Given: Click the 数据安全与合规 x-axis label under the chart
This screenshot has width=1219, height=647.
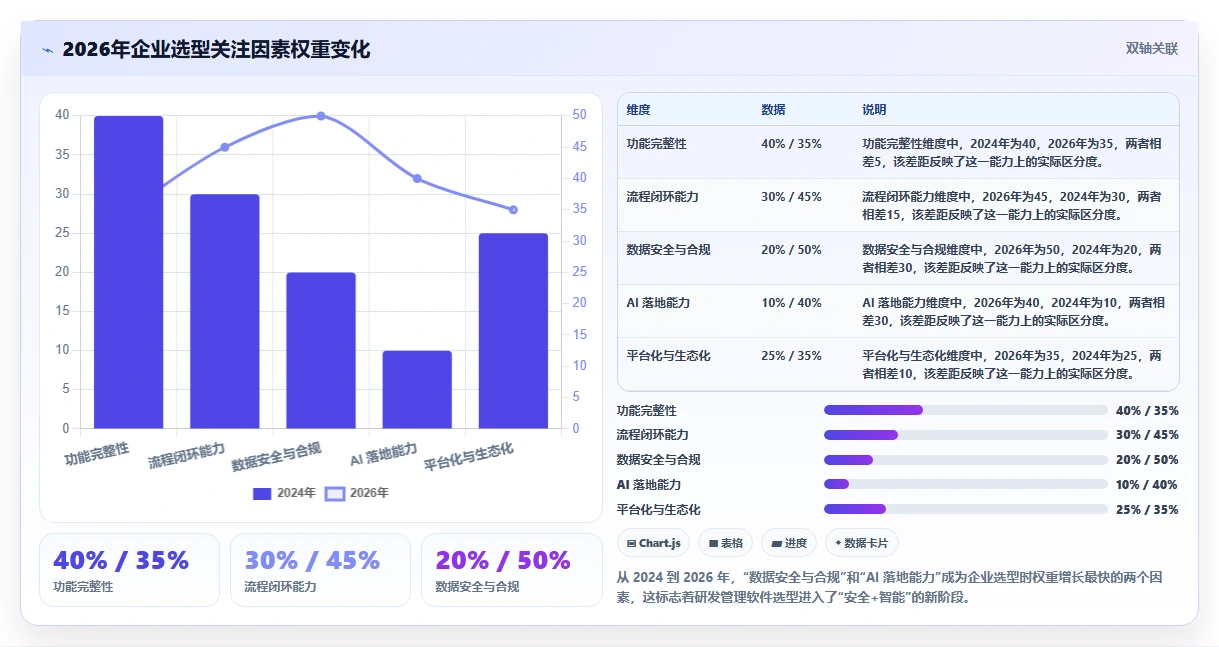Looking at the screenshot, I should 277,457.
